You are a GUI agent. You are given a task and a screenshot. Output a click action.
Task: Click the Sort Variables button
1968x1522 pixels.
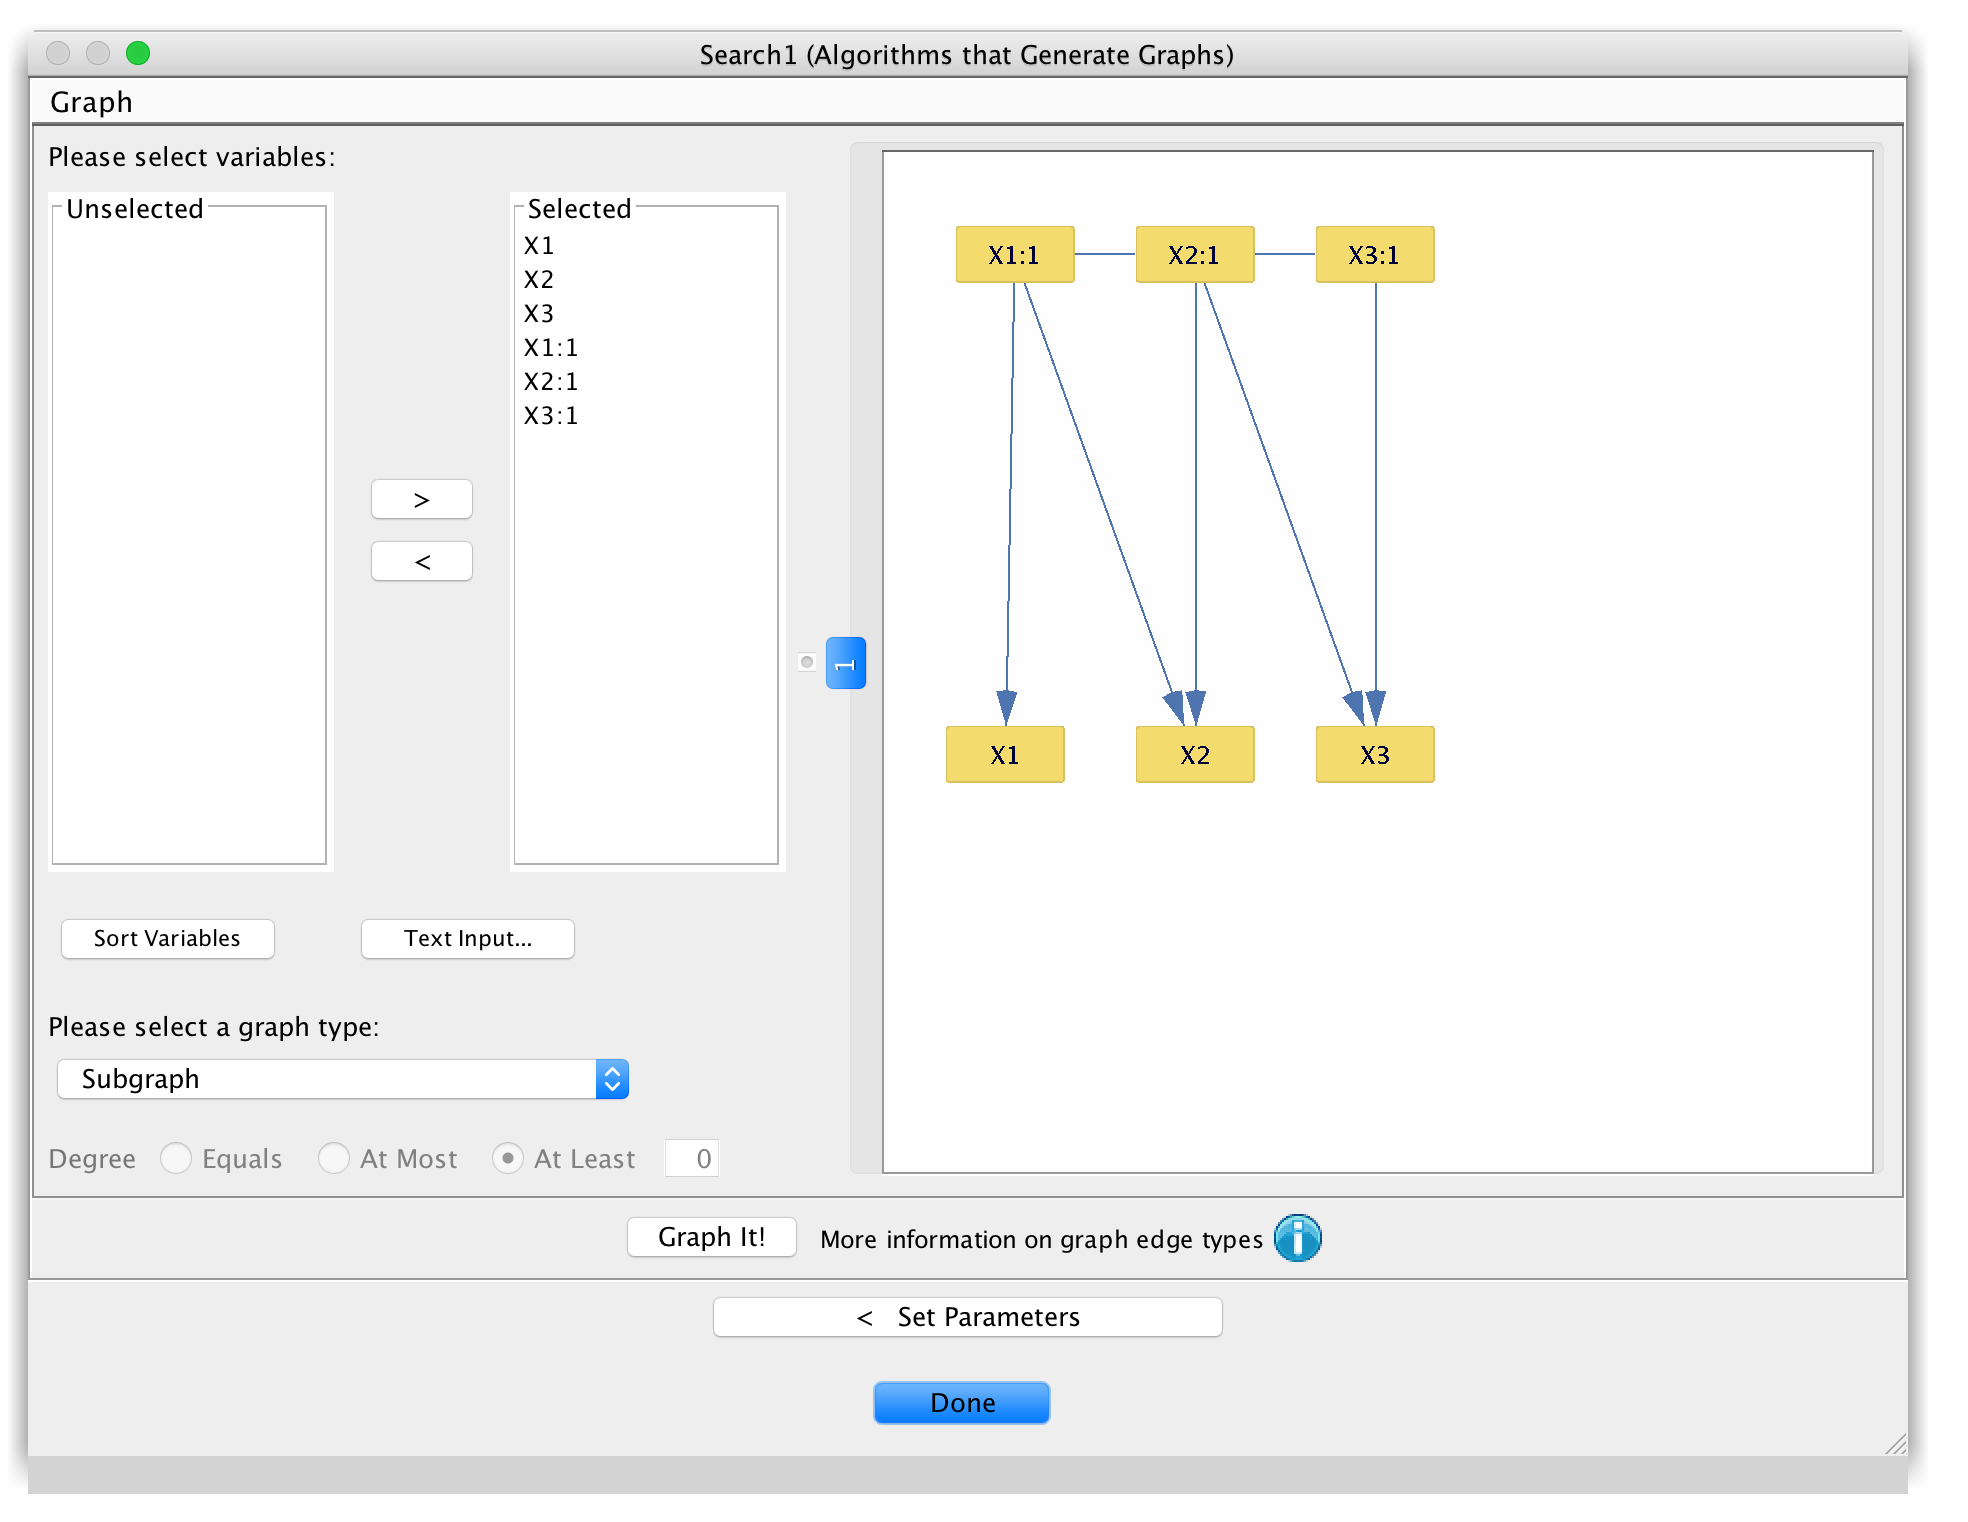click(x=167, y=938)
